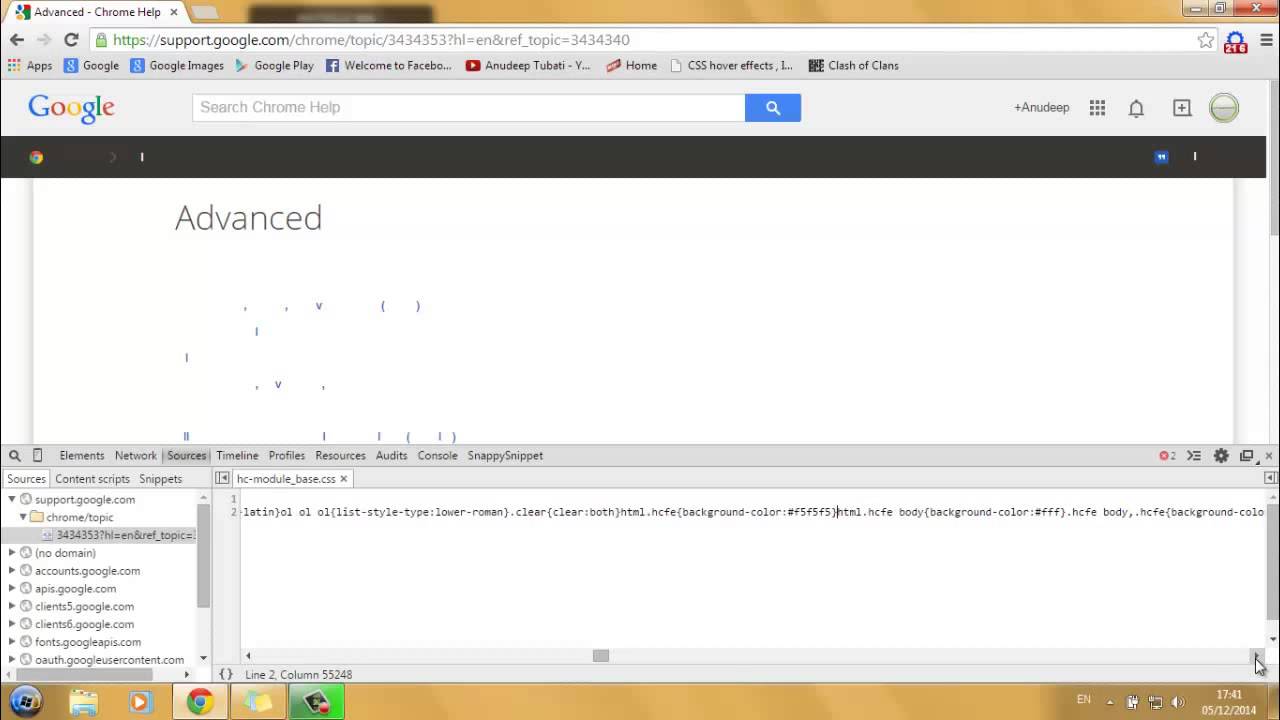
Task: Open the Google apps grid icon
Action: click(1097, 108)
